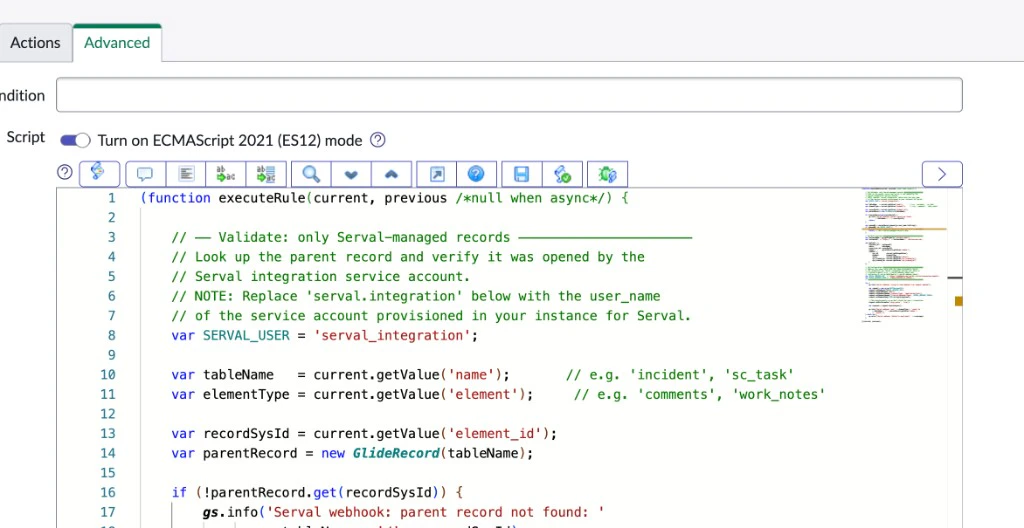
Task: Click the find previous up-arrow icon
Action: 391,174
